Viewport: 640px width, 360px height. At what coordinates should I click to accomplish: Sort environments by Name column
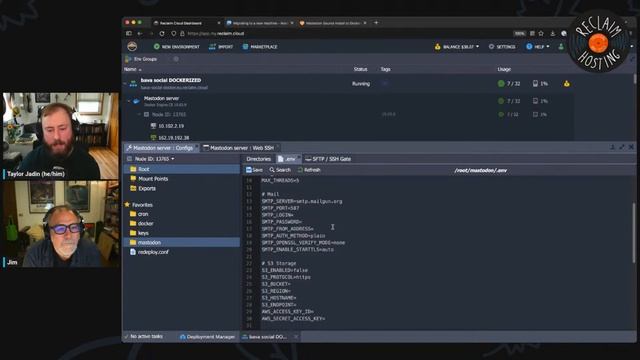pos(133,69)
